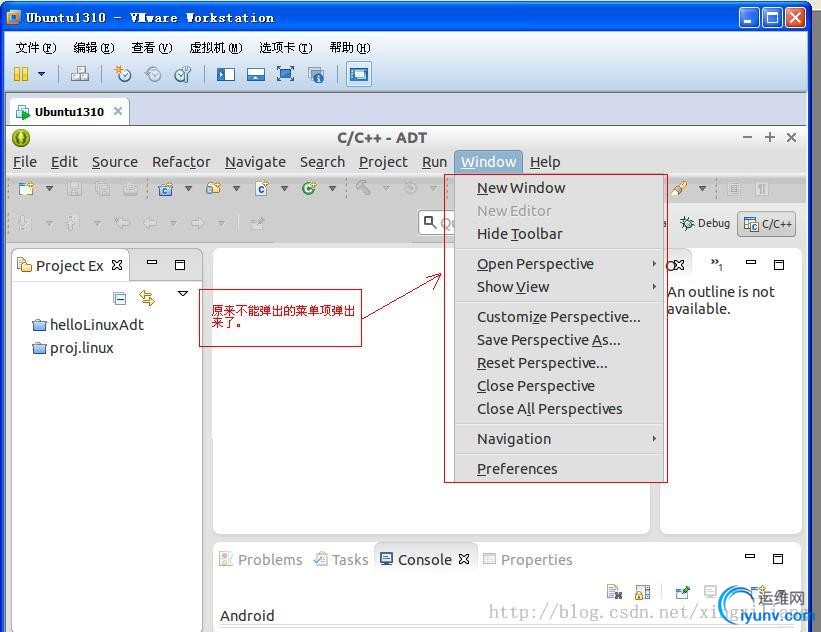Click the VMware send Ctrl+Alt+Del icon
The height and width of the screenshot is (632, 821).
coord(80,74)
